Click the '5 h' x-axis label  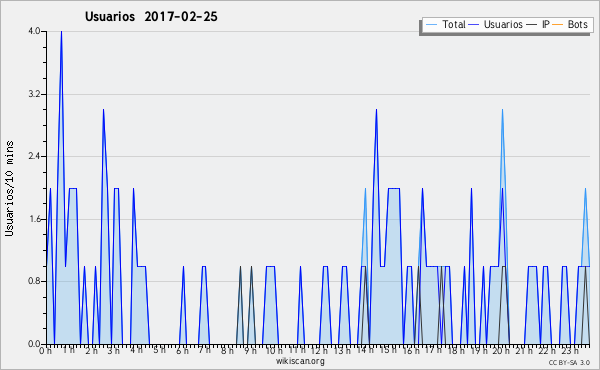point(160,350)
